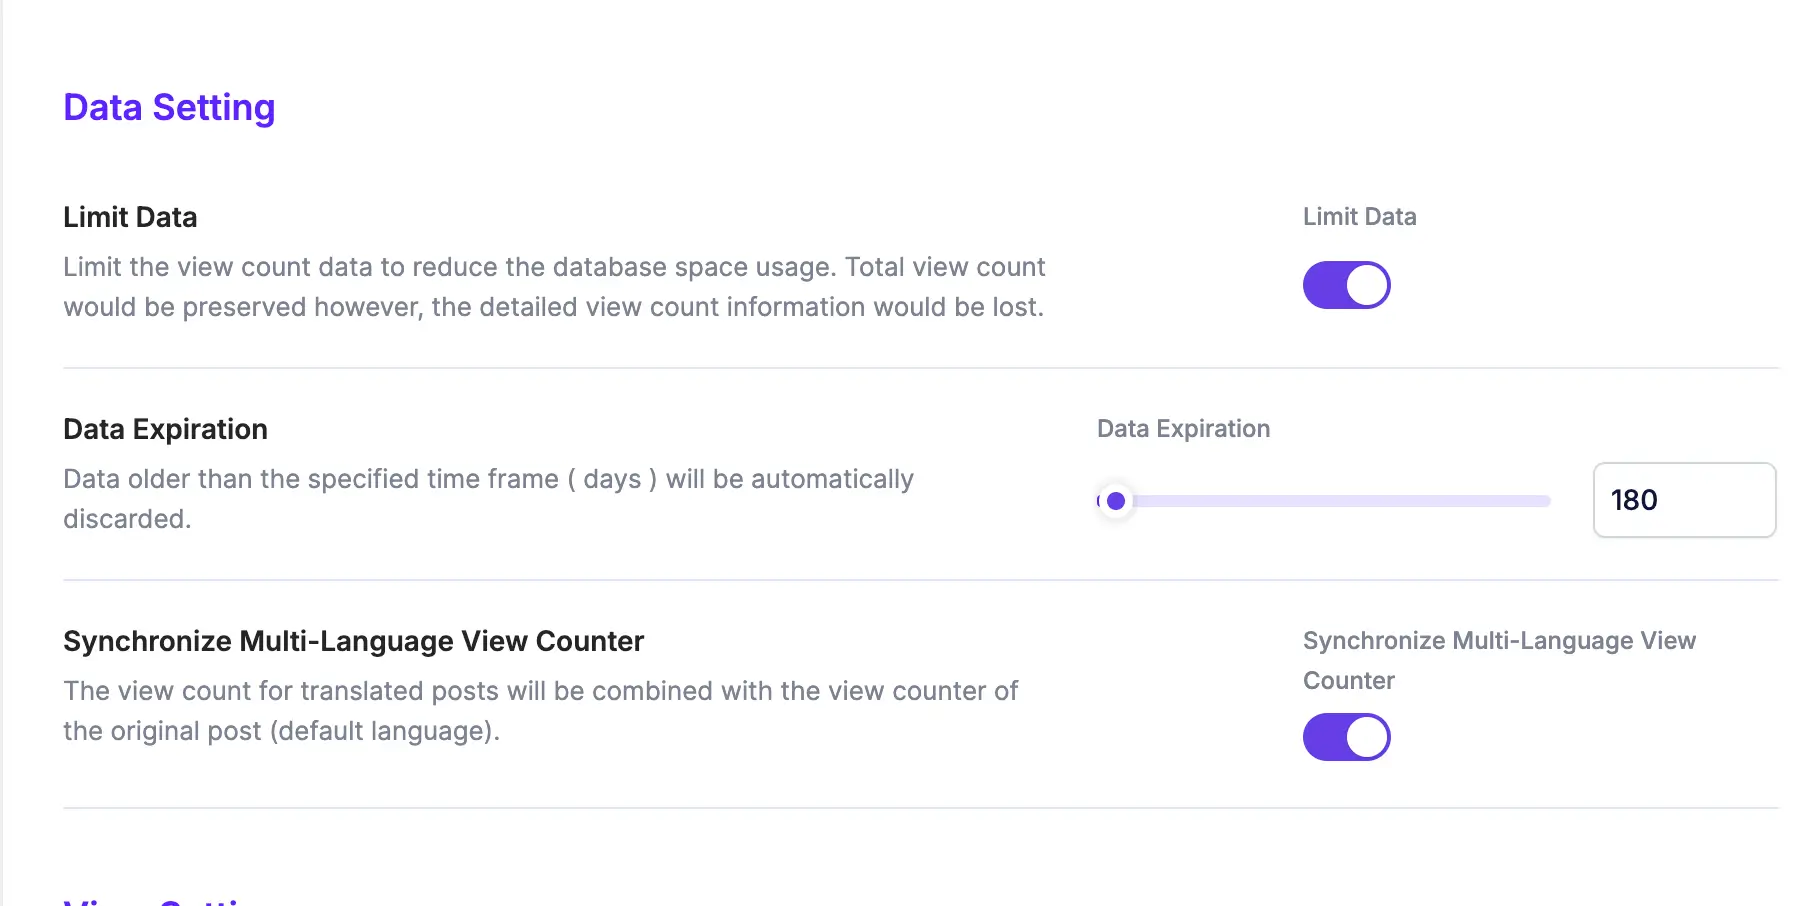Toggle the Limit Data switch off
Screen dimensions: 1814x906
[x=1346, y=285]
